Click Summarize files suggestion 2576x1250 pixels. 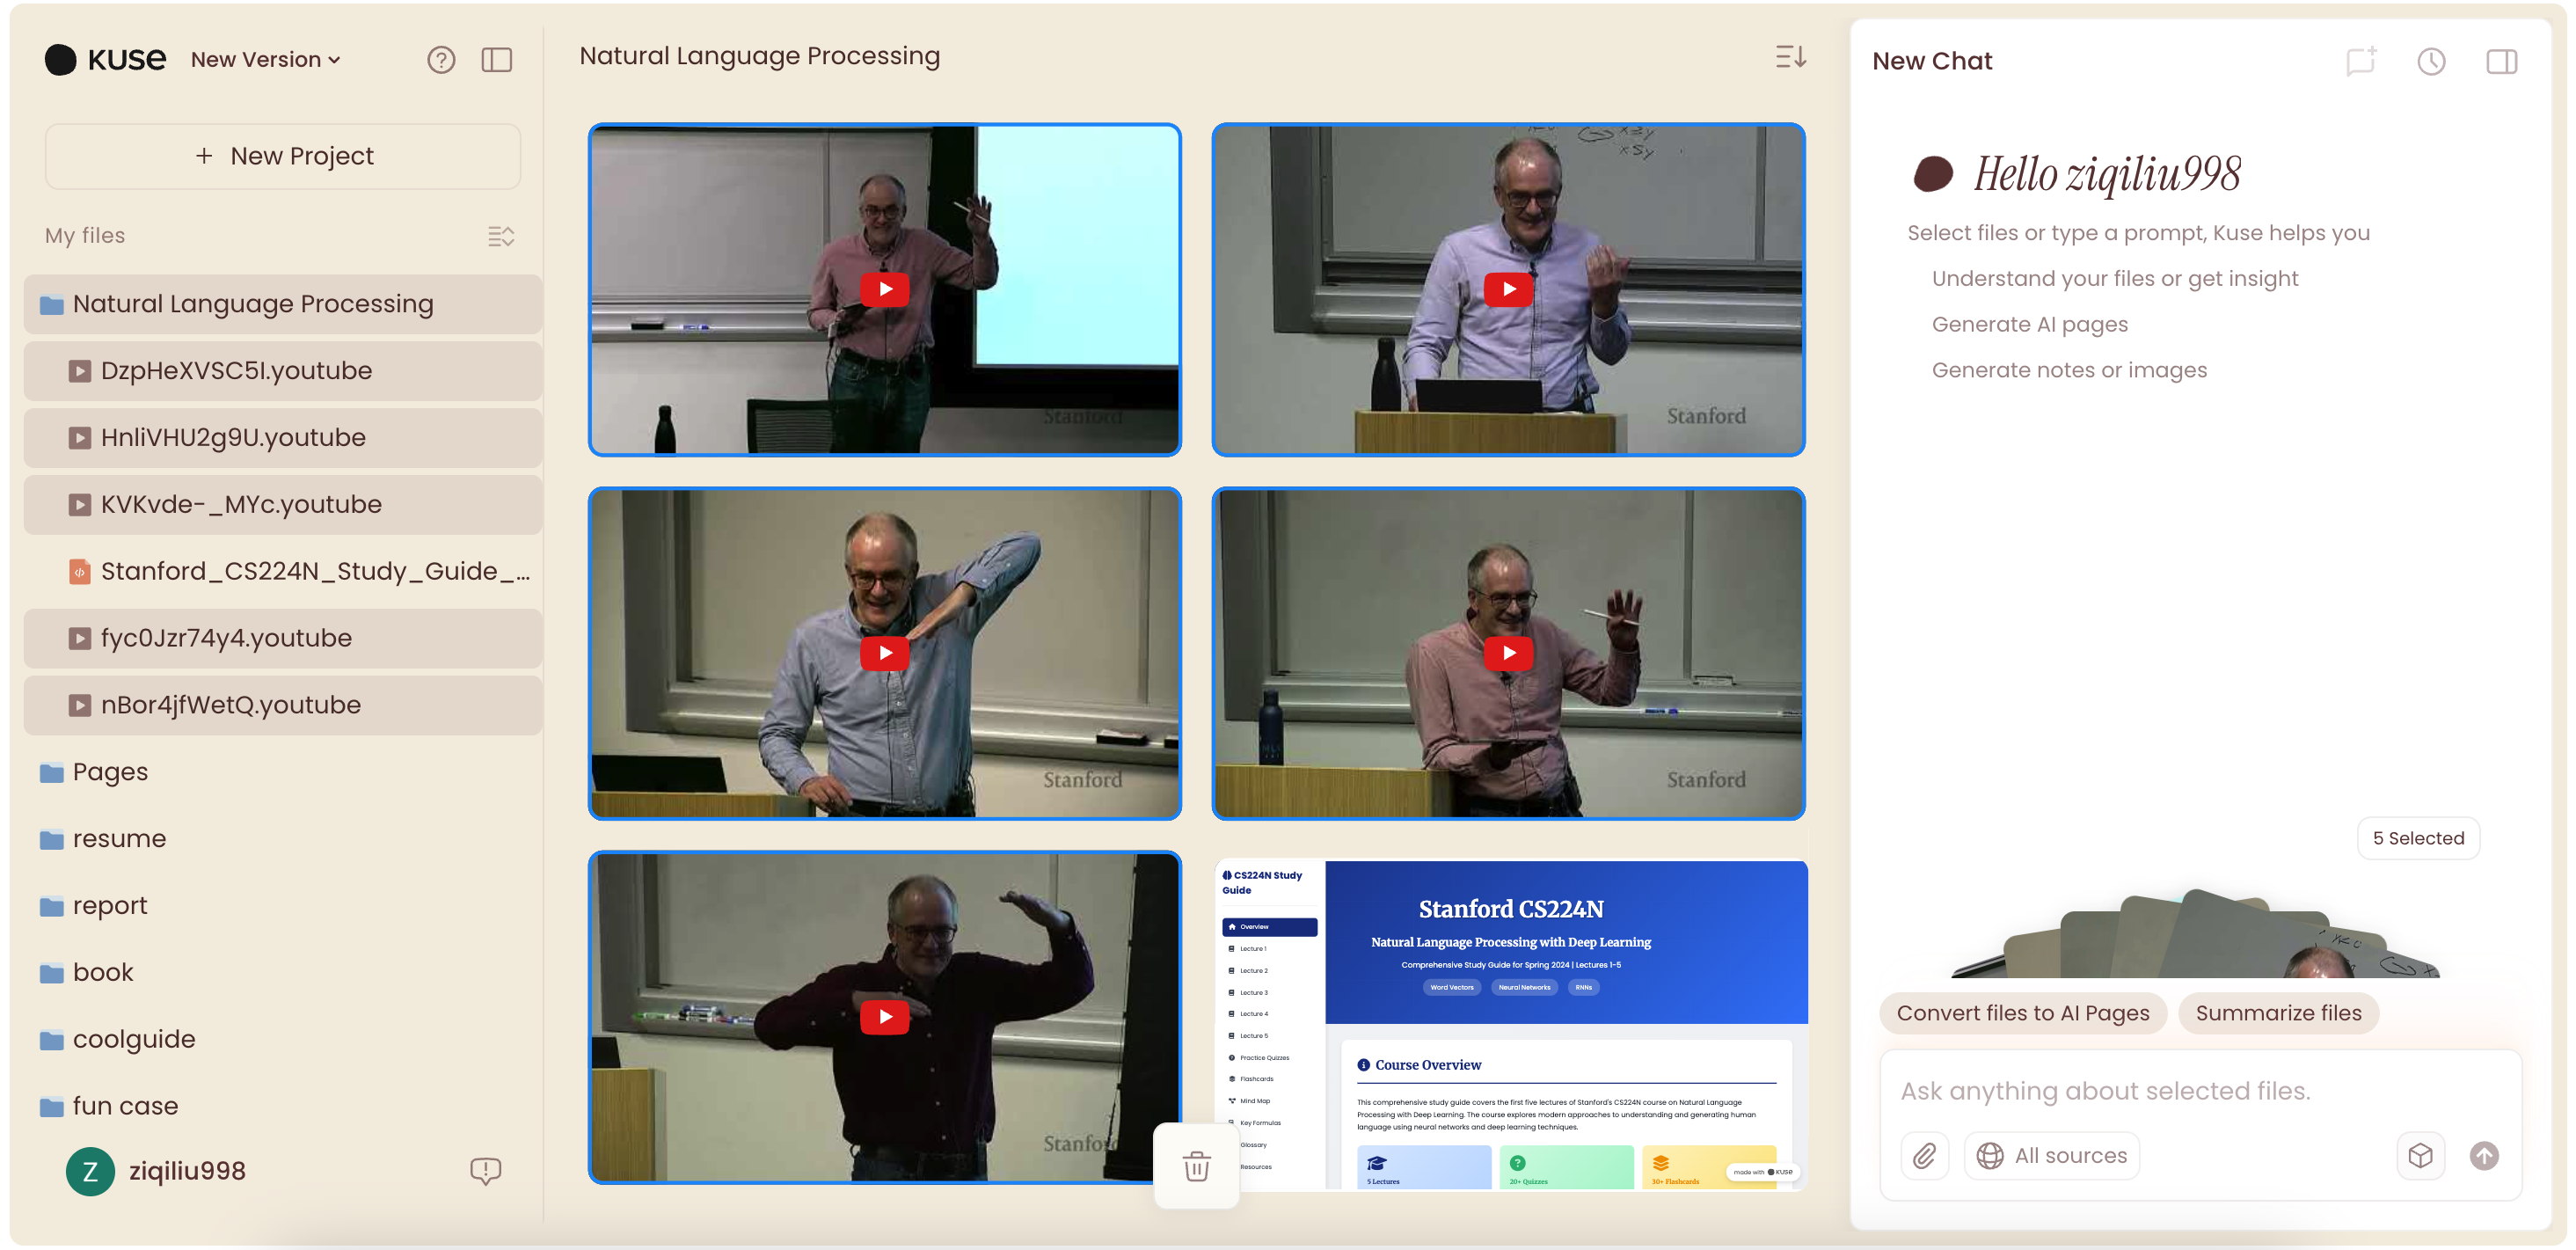2277,1013
